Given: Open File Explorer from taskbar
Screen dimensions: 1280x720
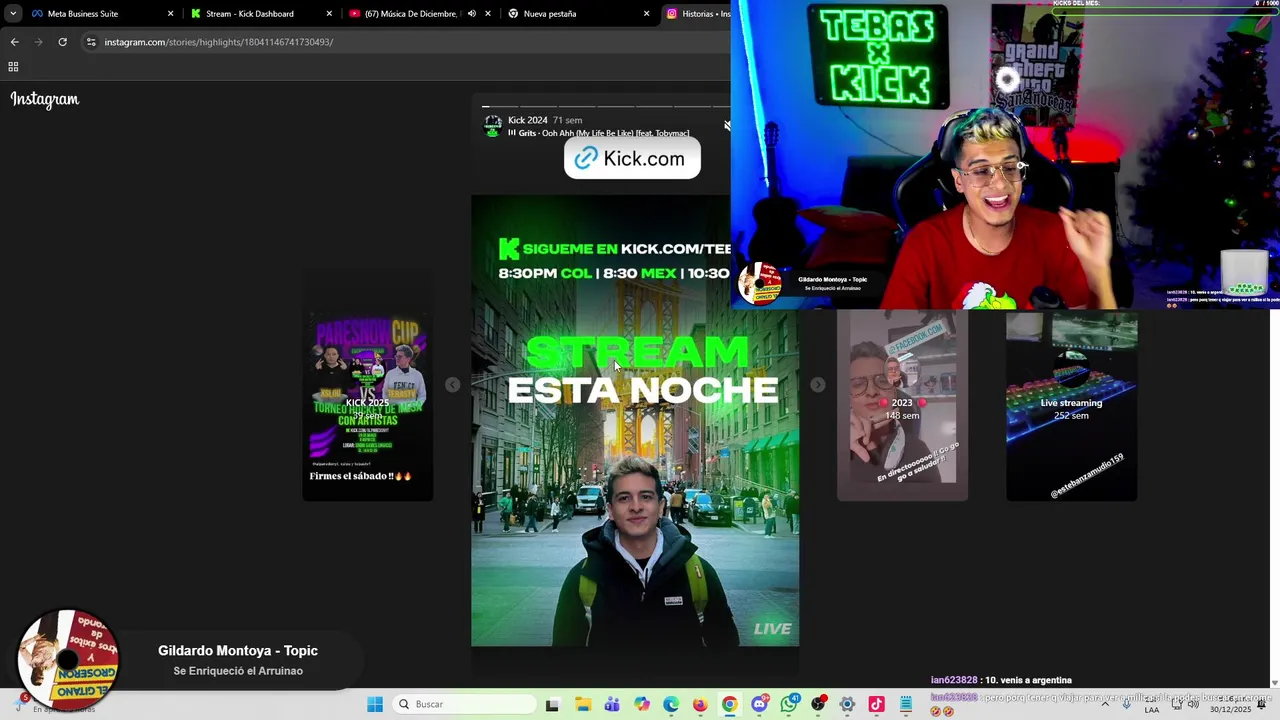Looking at the screenshot, I should click(582, 704).
